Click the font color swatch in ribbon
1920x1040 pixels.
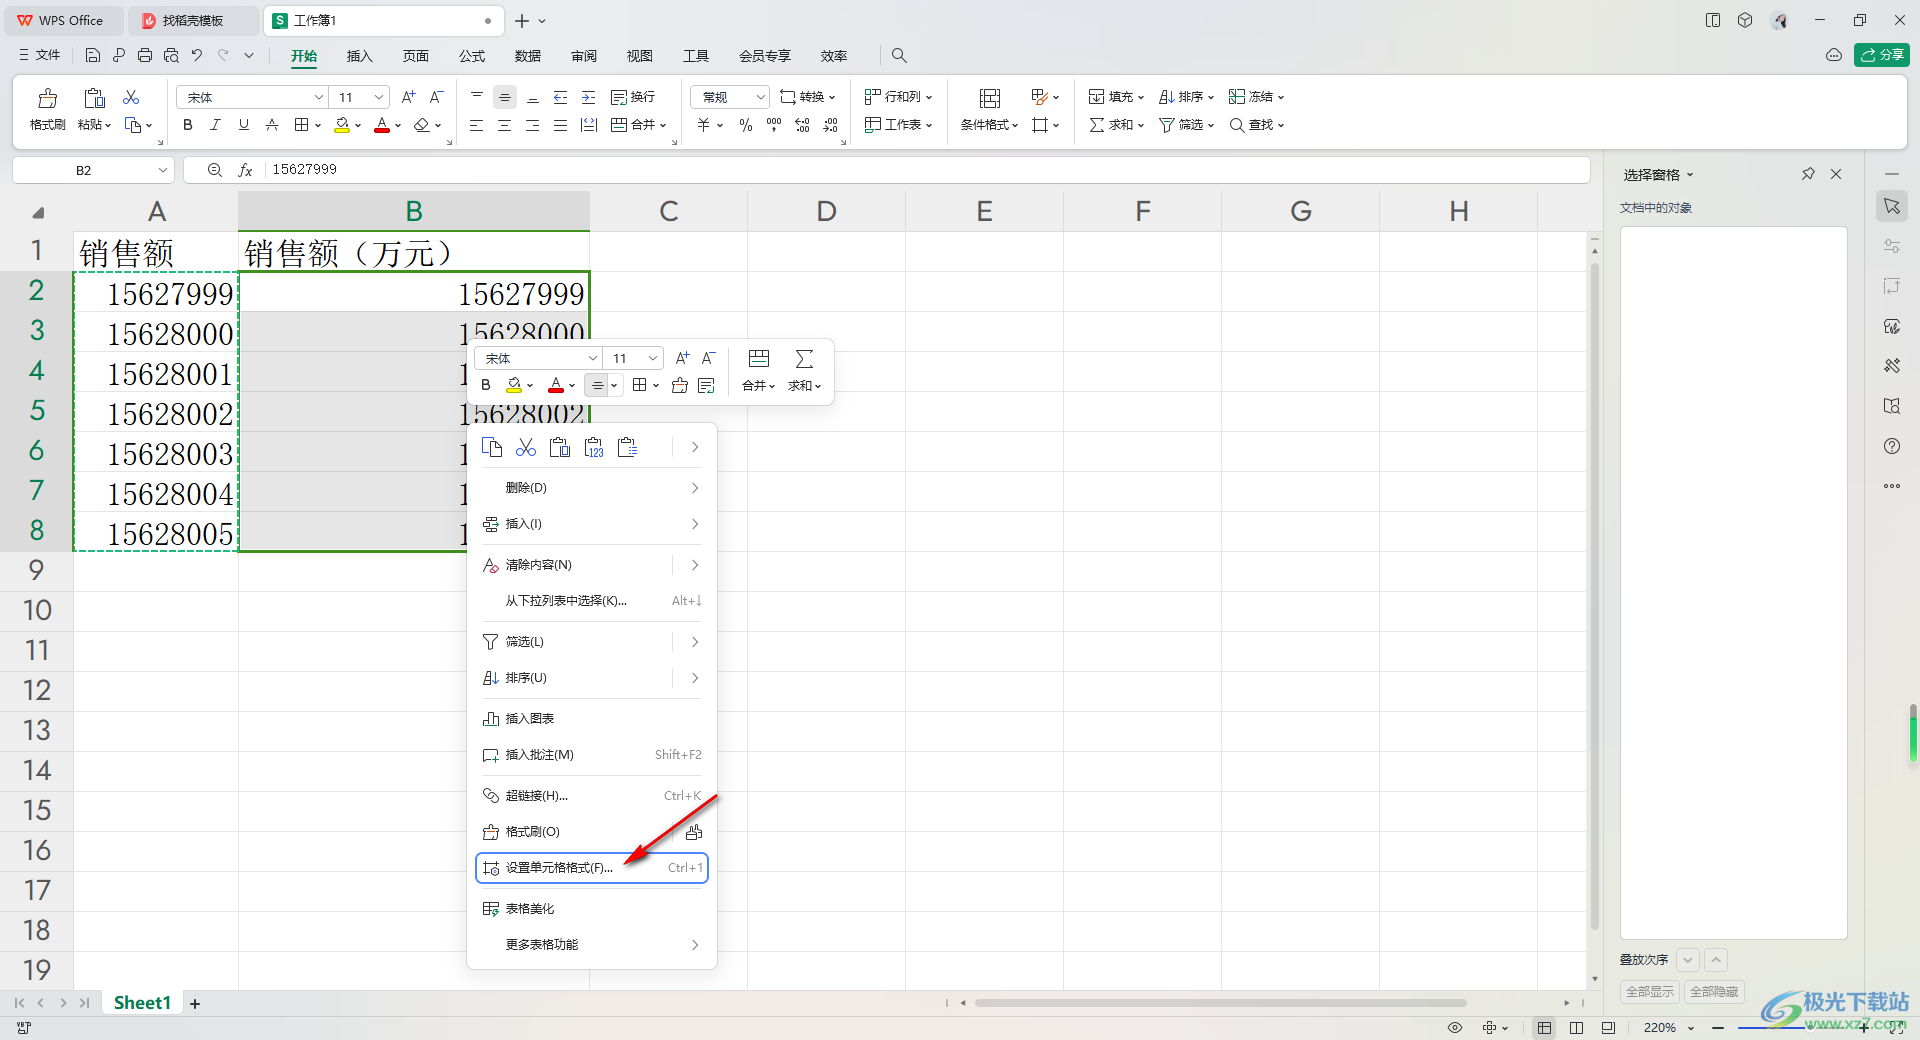coord(382,125)
